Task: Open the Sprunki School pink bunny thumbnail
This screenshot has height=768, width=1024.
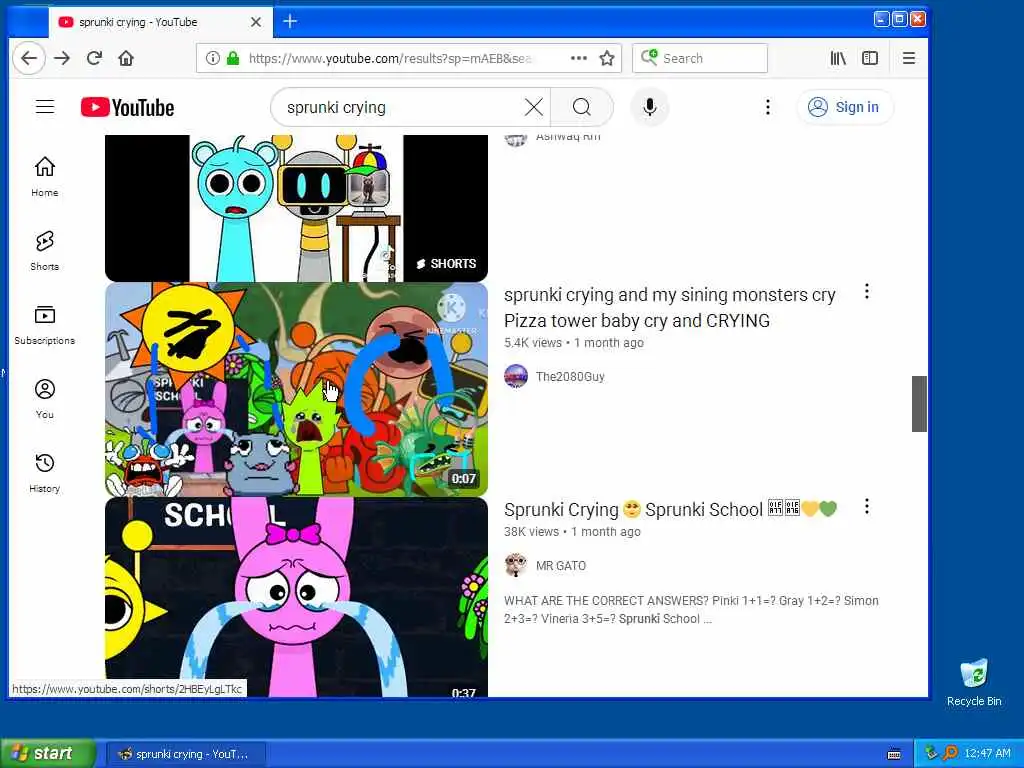Action: [x=296, y=597]
